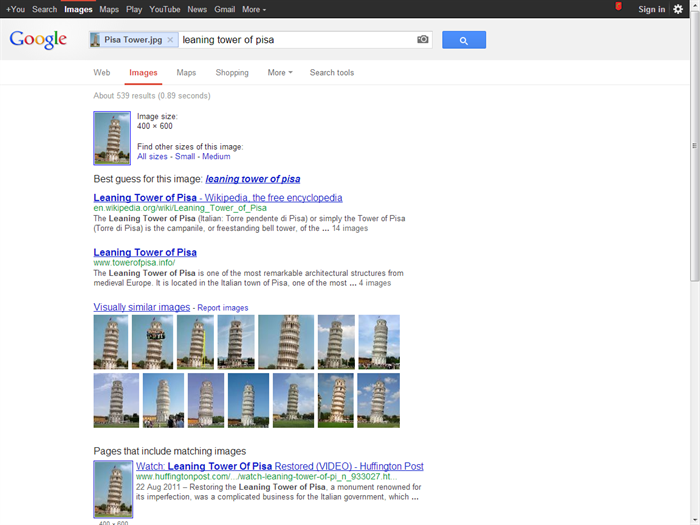Open first similar image in bottom row

point(116,400)
